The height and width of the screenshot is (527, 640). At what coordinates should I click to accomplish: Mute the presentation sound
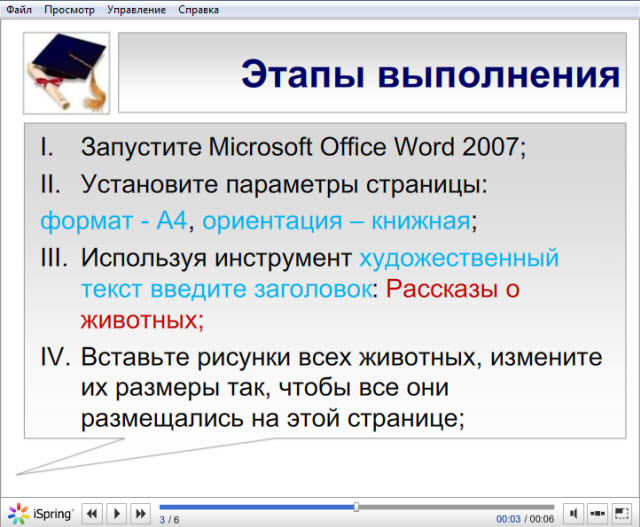[573, 513]
